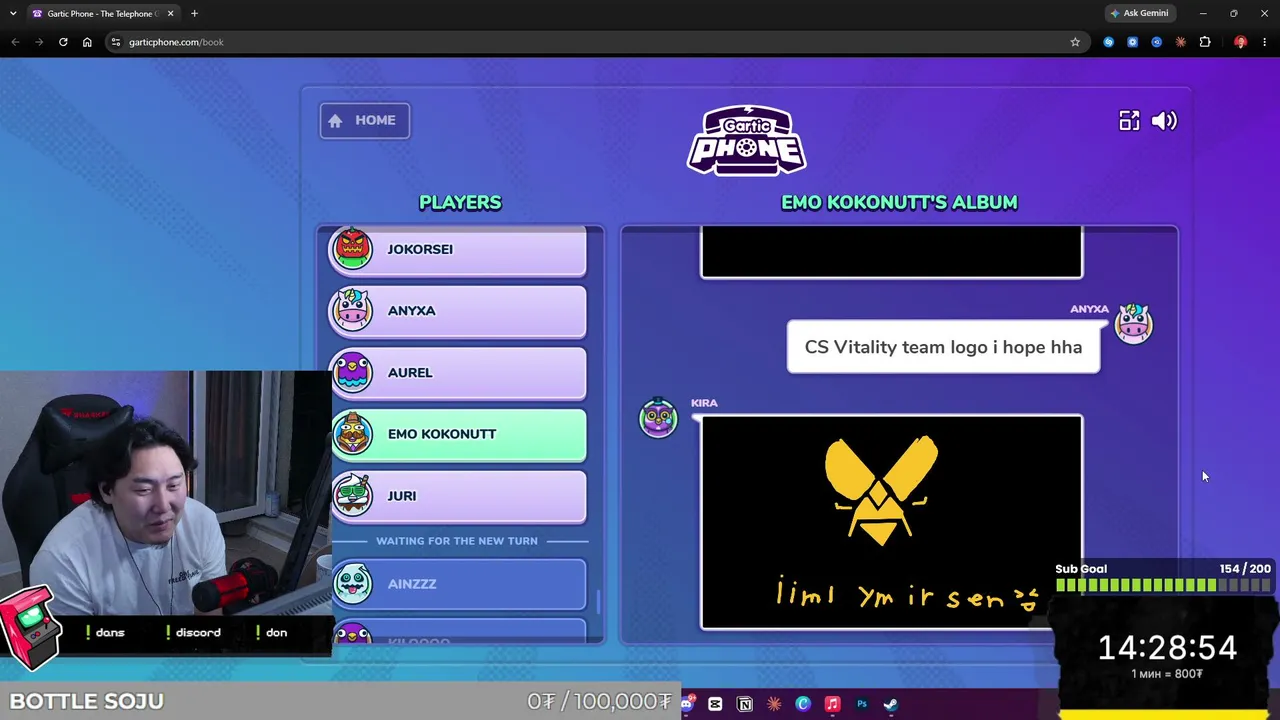Open Canva from the taskbar
The image size is (1280, 720).
803,705
